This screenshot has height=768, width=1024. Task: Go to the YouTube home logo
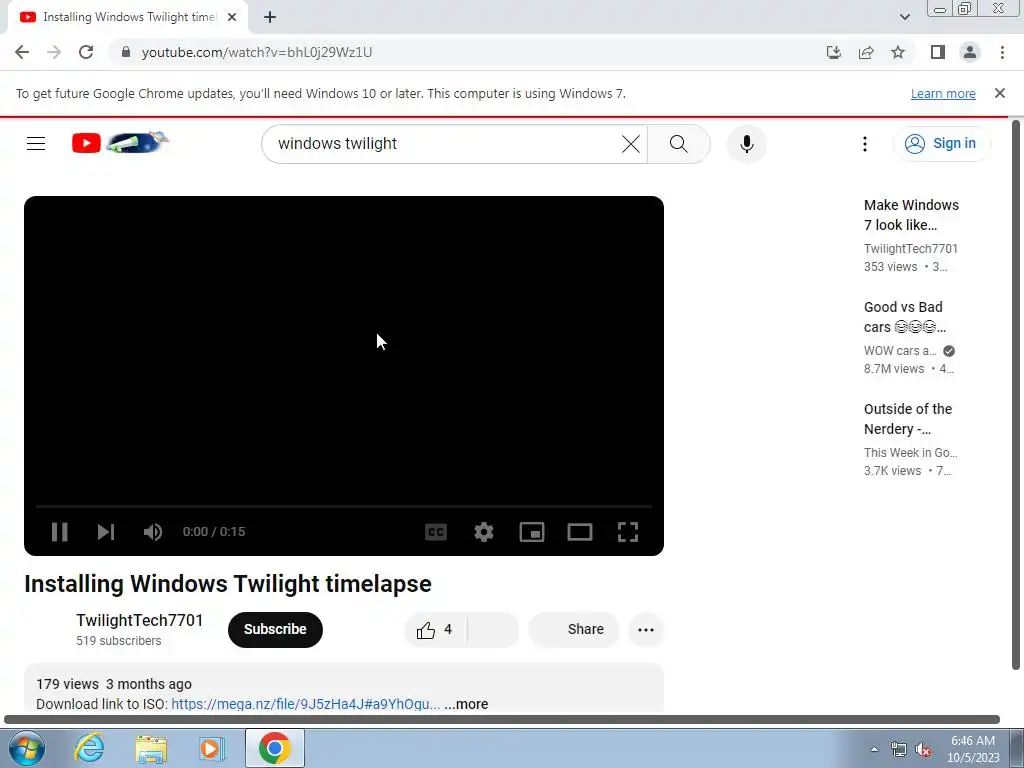click(120, 142)
